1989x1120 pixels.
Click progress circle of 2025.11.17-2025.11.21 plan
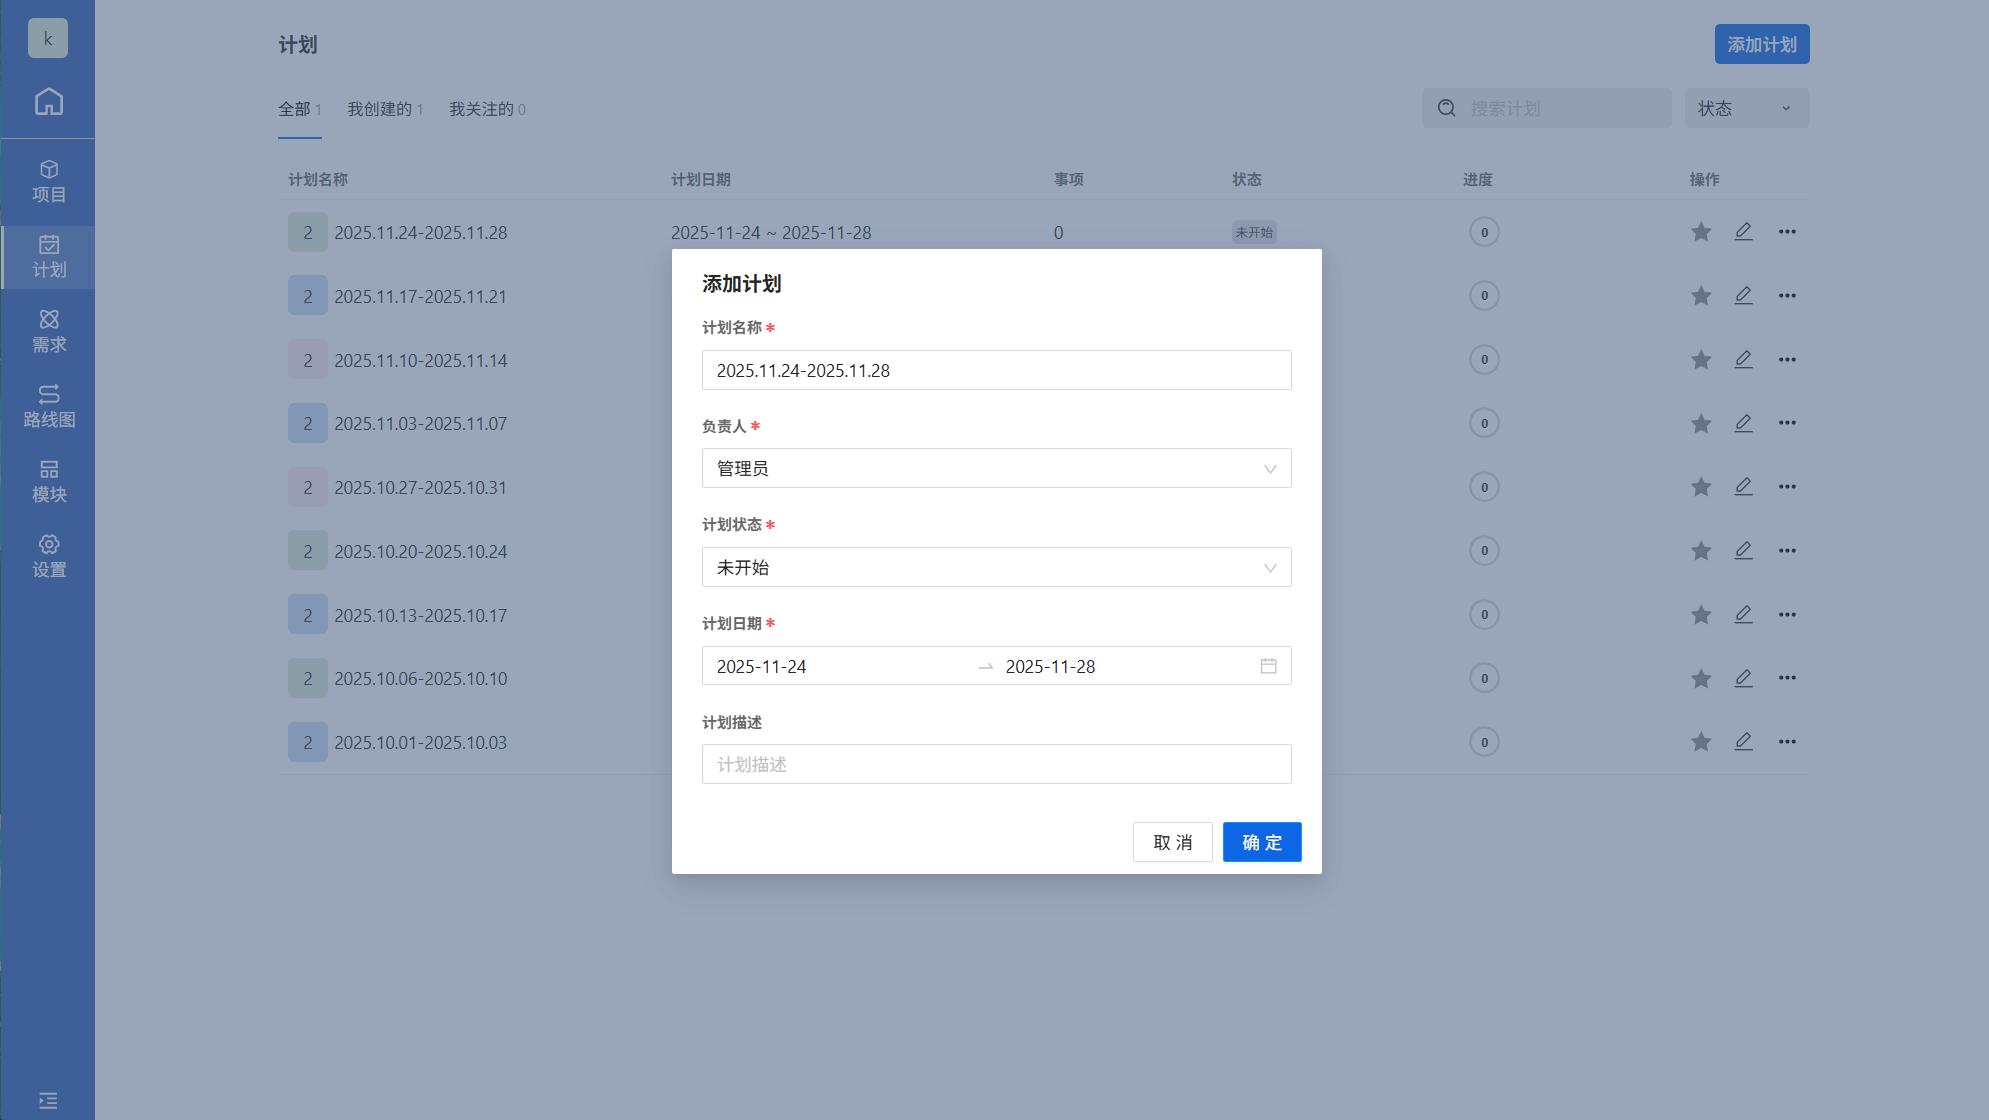point(1484,296)
